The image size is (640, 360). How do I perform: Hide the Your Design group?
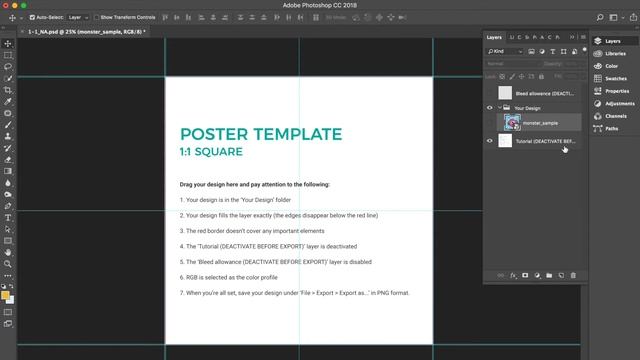point(489,108)
